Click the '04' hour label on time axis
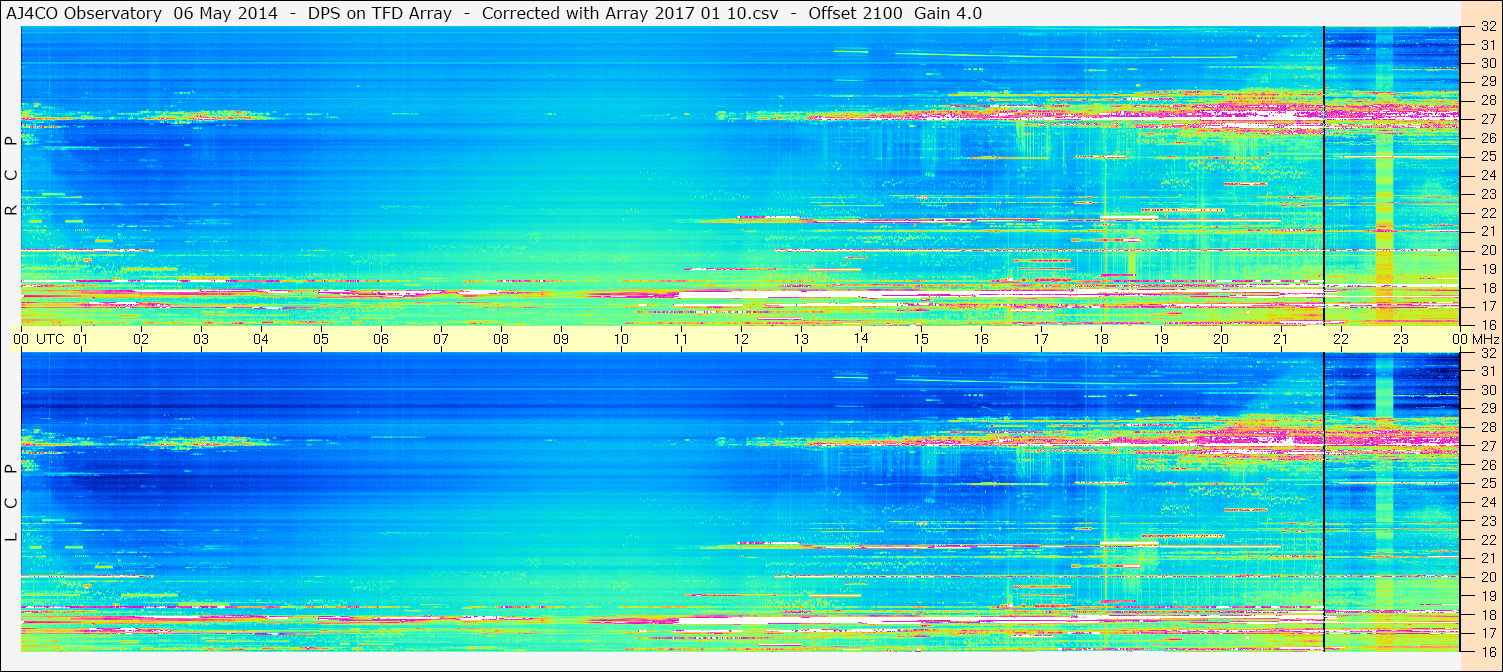Screen dimensions: 1503x672 coord(261,339)
